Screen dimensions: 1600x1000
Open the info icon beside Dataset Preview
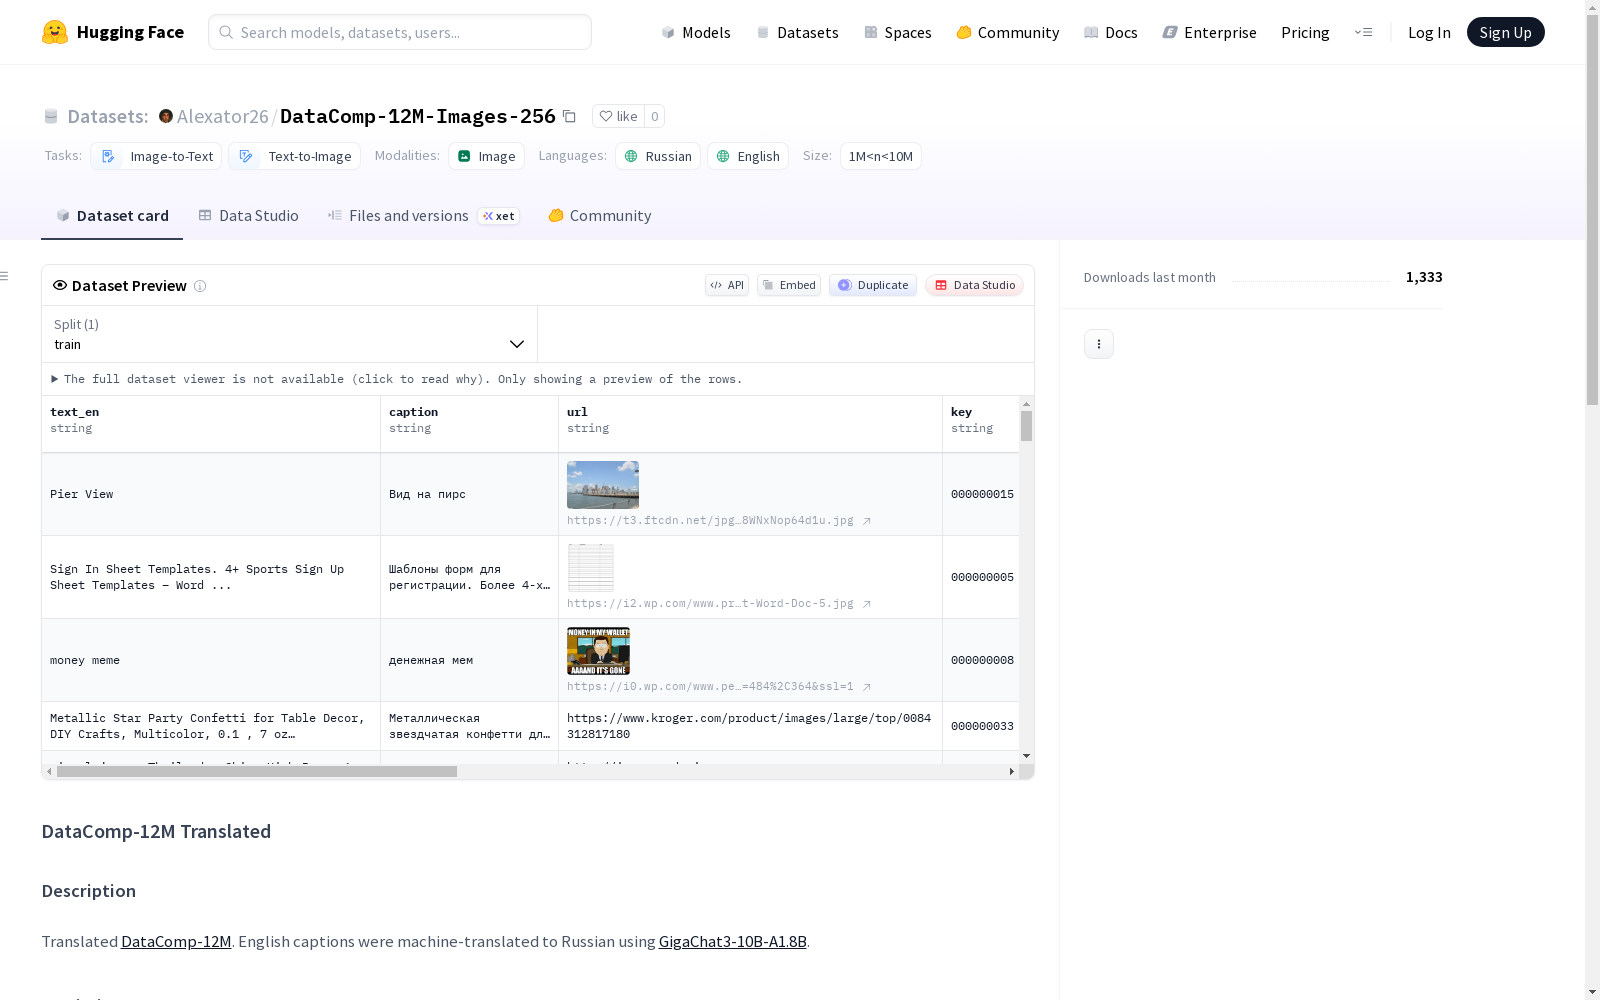pyautogui.click(x=200, y=286)
